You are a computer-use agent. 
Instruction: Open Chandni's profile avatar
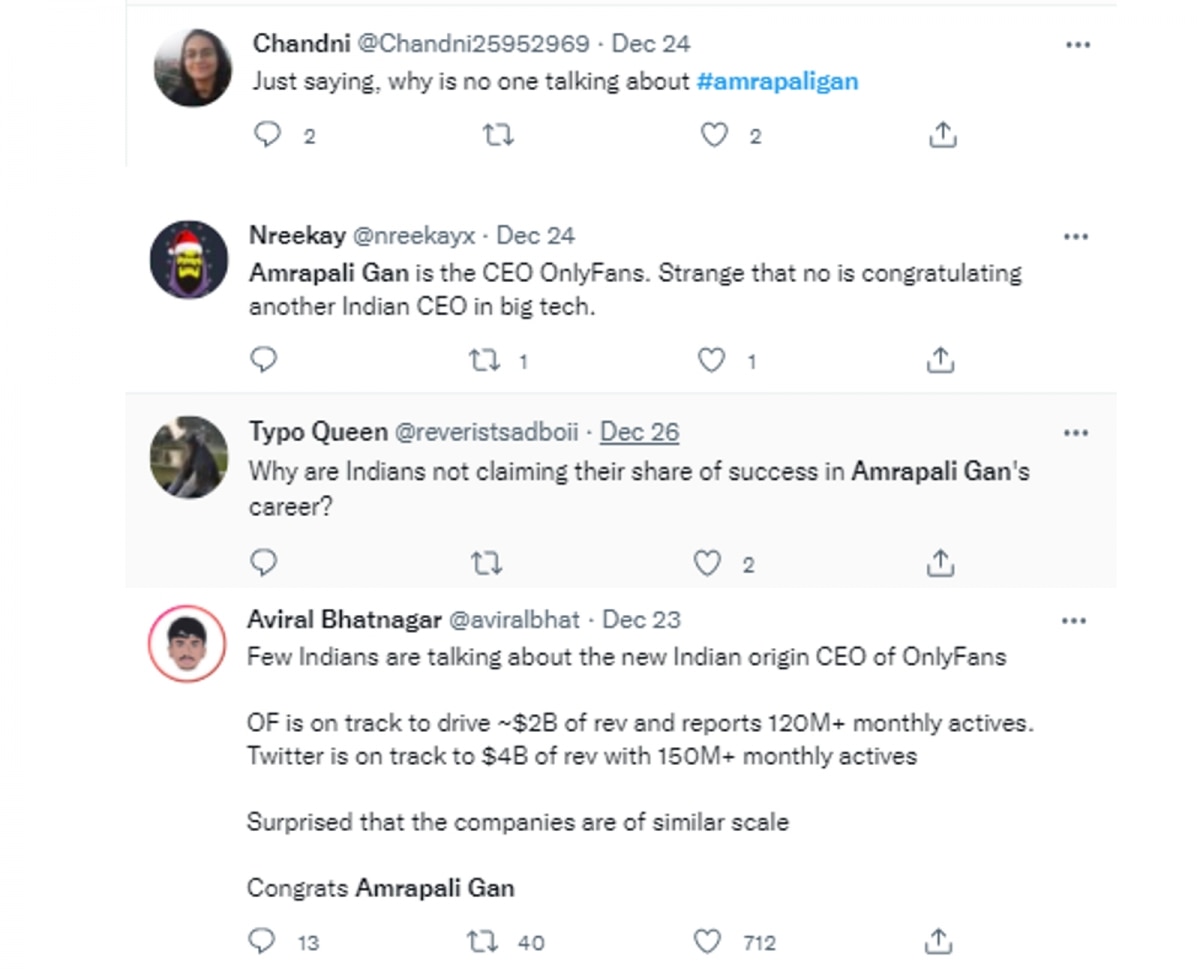click(x=193, y=67)
